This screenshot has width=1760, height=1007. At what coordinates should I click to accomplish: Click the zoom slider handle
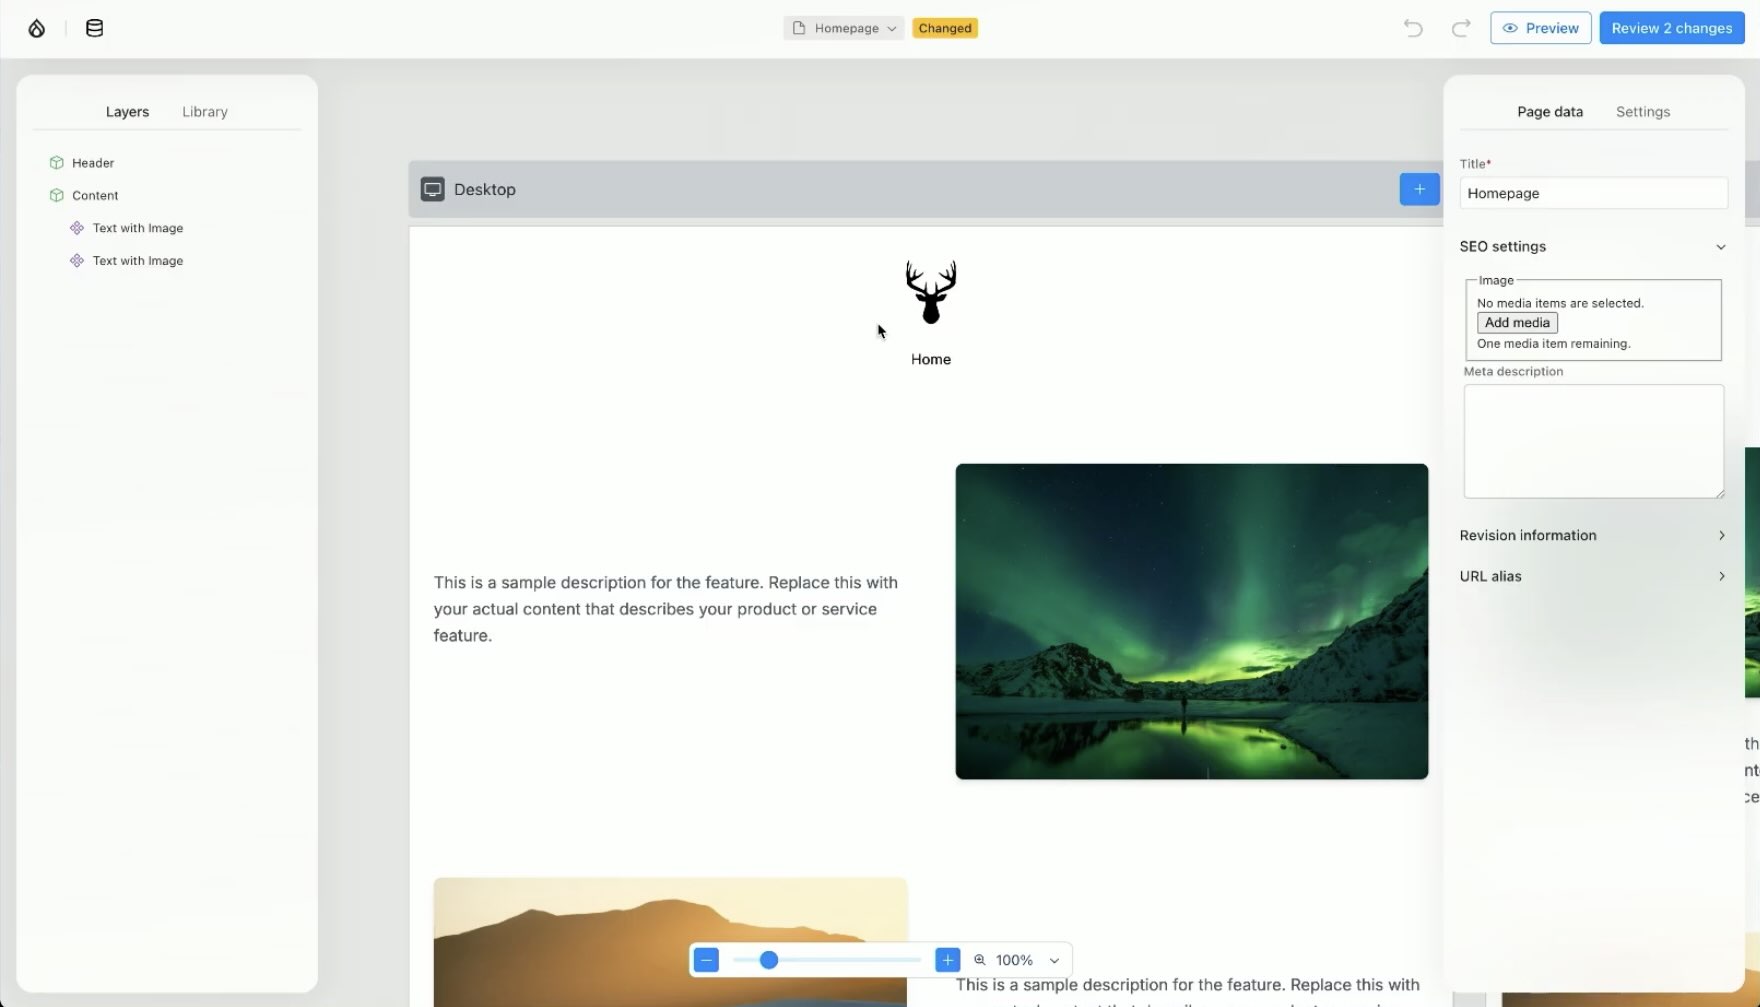click(x=768, y=960)
